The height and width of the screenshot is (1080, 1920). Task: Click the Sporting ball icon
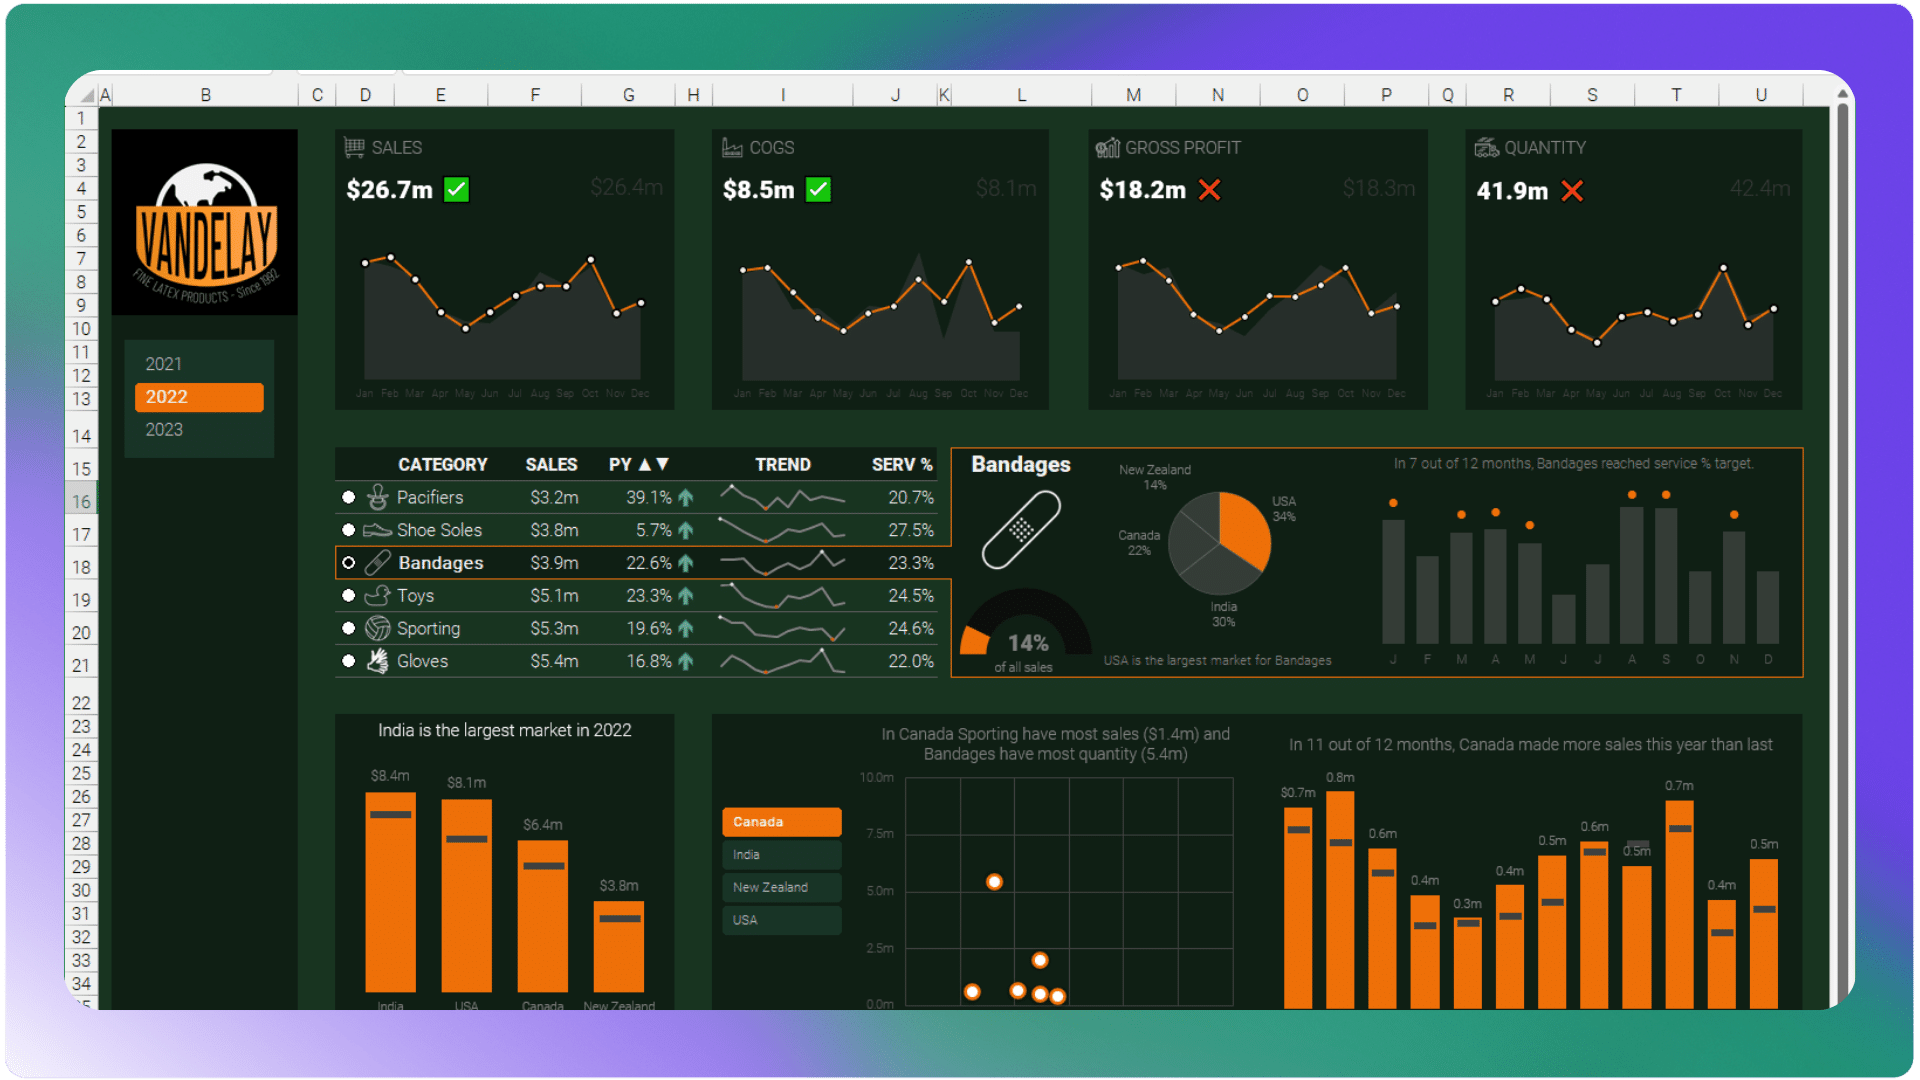click(377, 628)
